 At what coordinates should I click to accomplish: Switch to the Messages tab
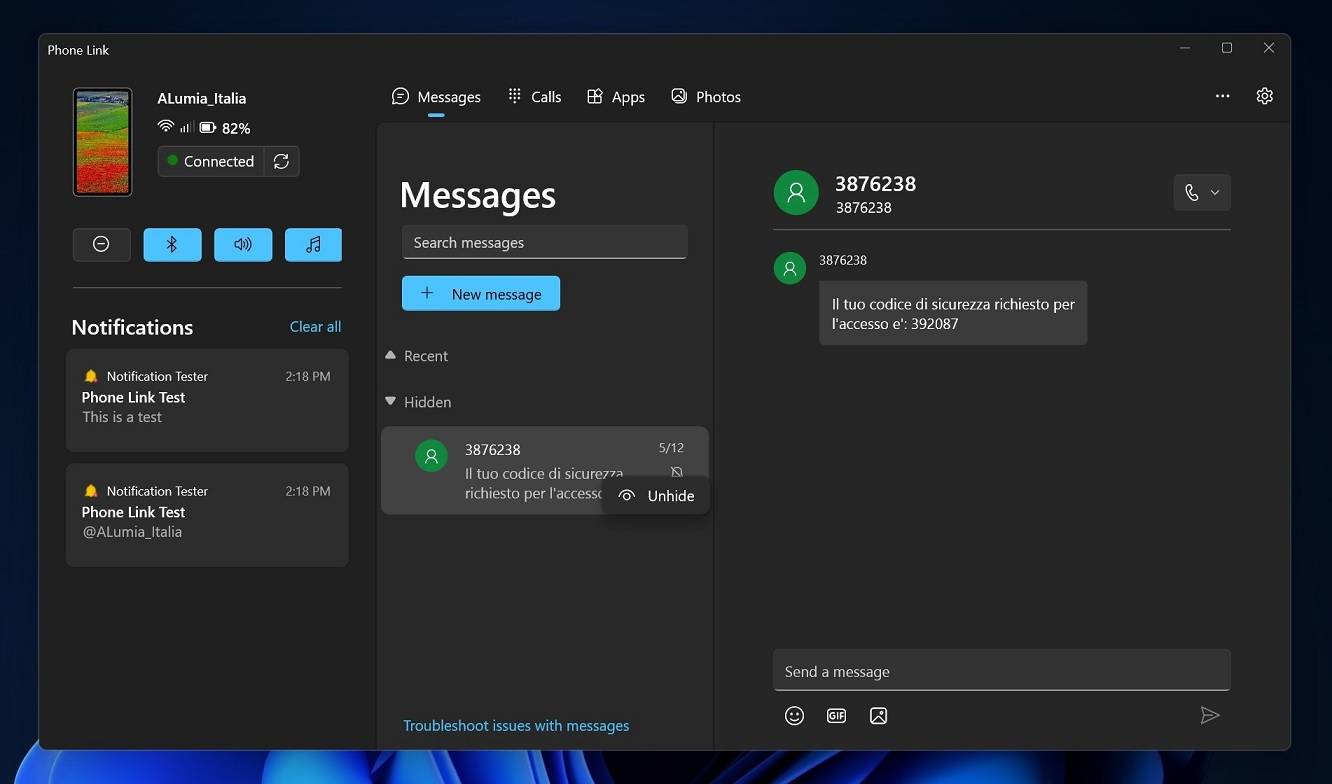(x=437, y=96)
